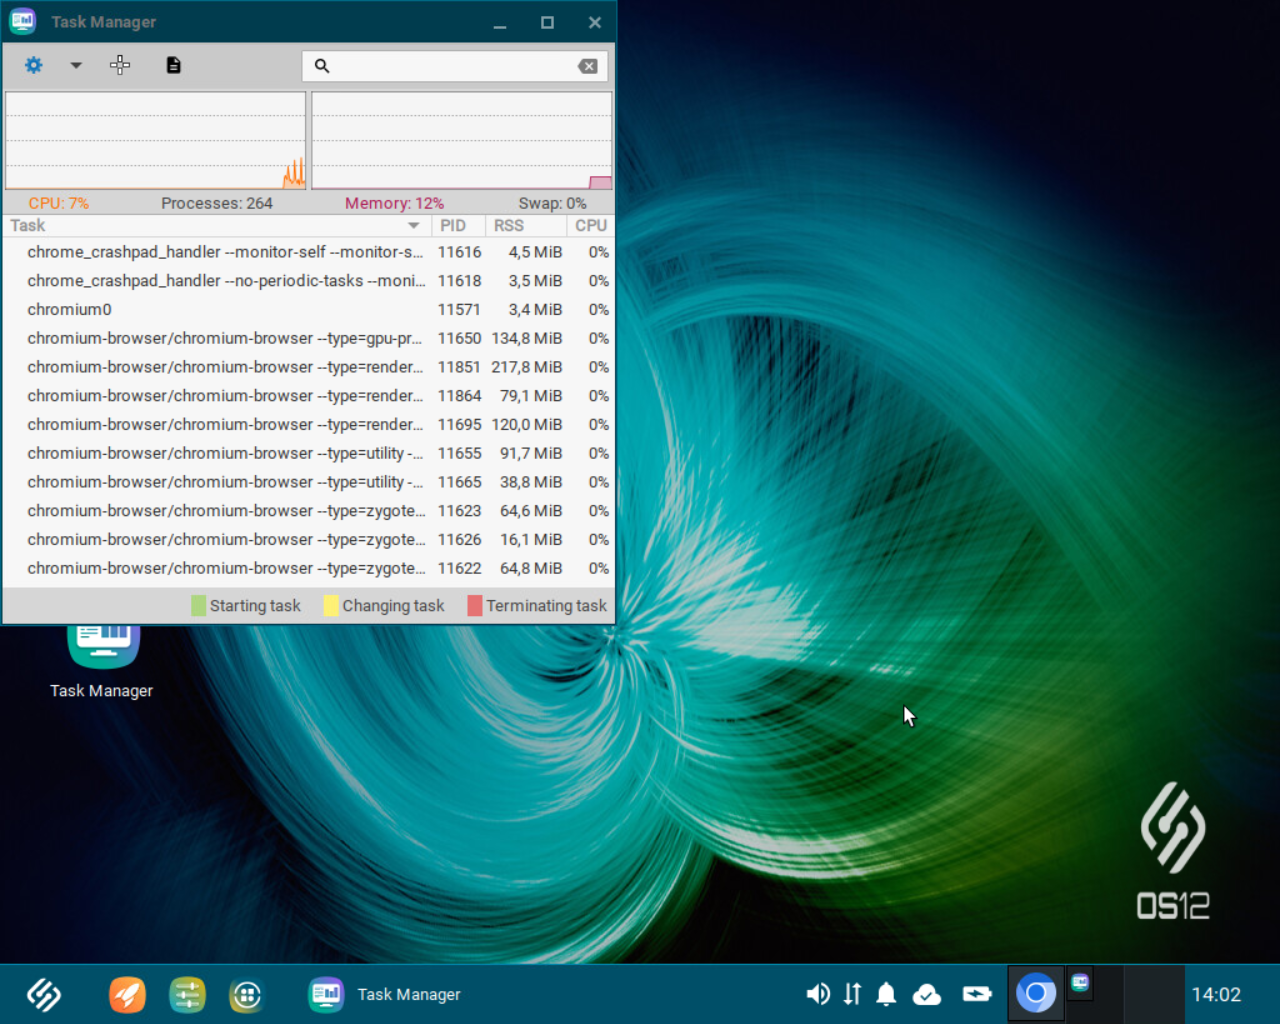This screenshot has width=1280, height=1024.
Task: Sort processes by CPU column header
Action: (x=590, y=226)
